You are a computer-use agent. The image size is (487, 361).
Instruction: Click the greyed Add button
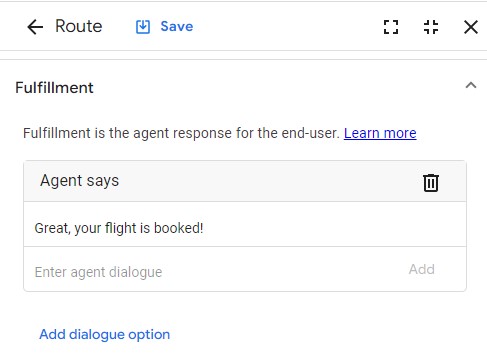(x=422, y=269)
